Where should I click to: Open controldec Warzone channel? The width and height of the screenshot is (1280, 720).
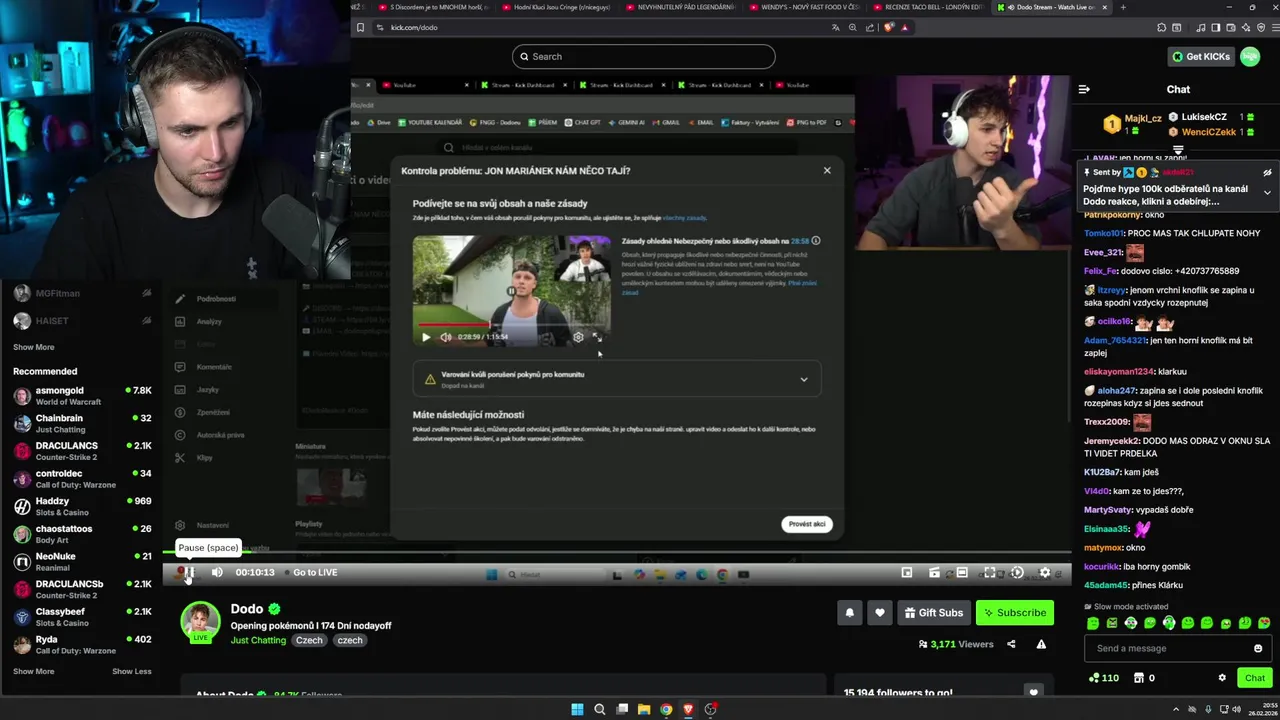pos(82,479)
